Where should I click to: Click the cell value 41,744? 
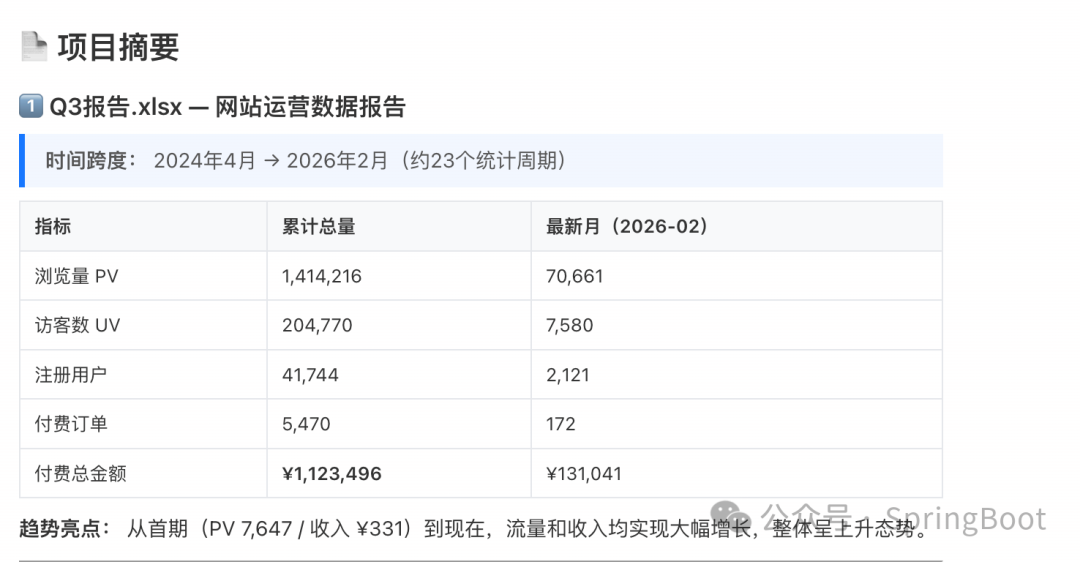310,375
